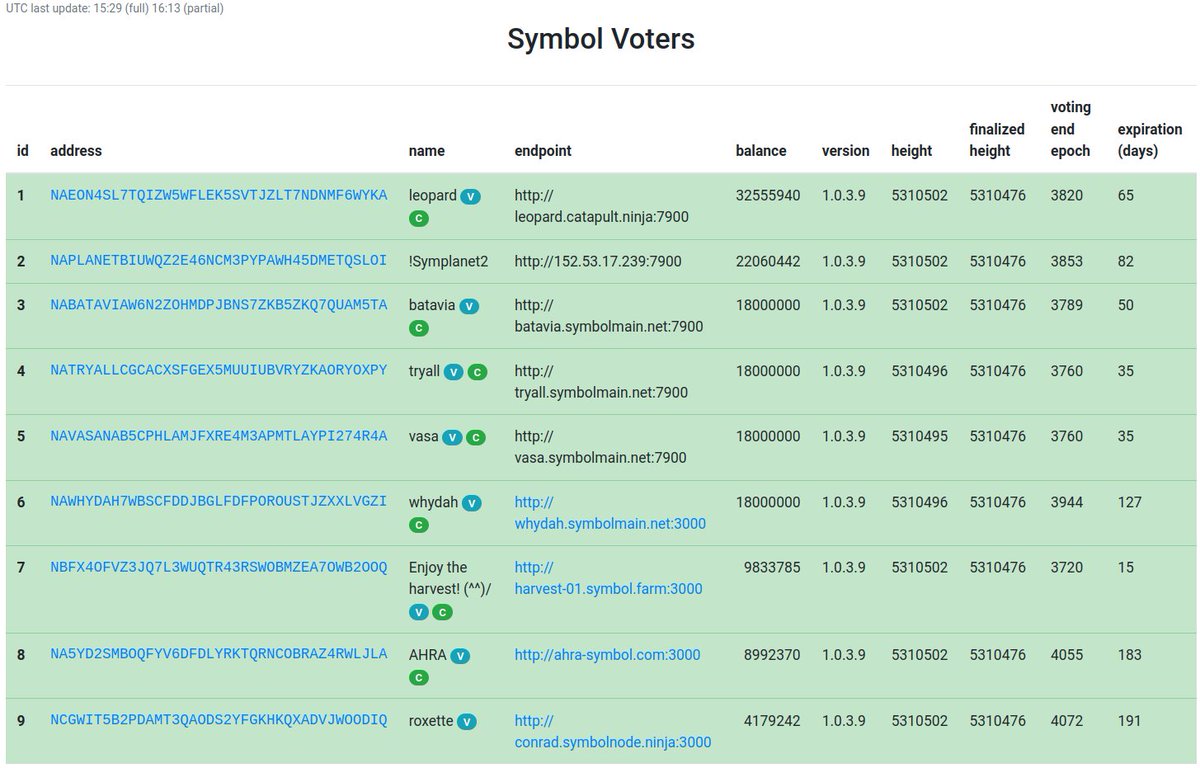Viewport: 1200px width, 768px height.
Task: Open the conrad.symbolnode.ninja:3000 endpoint link
Action: pos(613,731)
